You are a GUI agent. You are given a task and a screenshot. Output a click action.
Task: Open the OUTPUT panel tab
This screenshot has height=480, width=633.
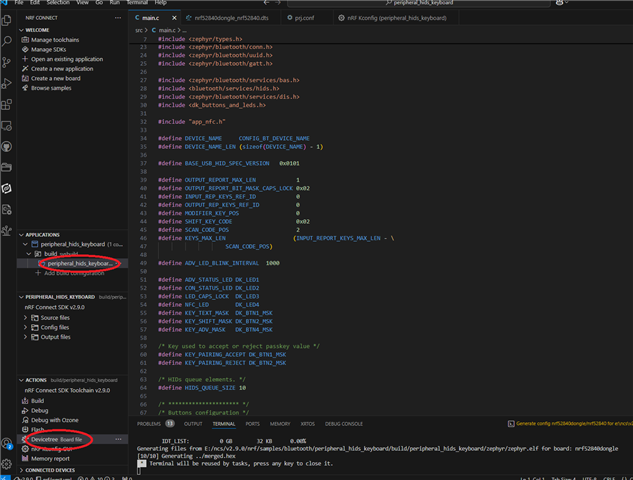pyautogui.click(x=193, y=424)
